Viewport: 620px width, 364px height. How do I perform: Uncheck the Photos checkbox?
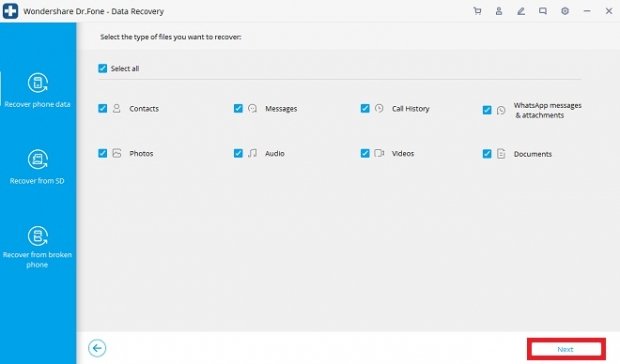click(102, 153)
